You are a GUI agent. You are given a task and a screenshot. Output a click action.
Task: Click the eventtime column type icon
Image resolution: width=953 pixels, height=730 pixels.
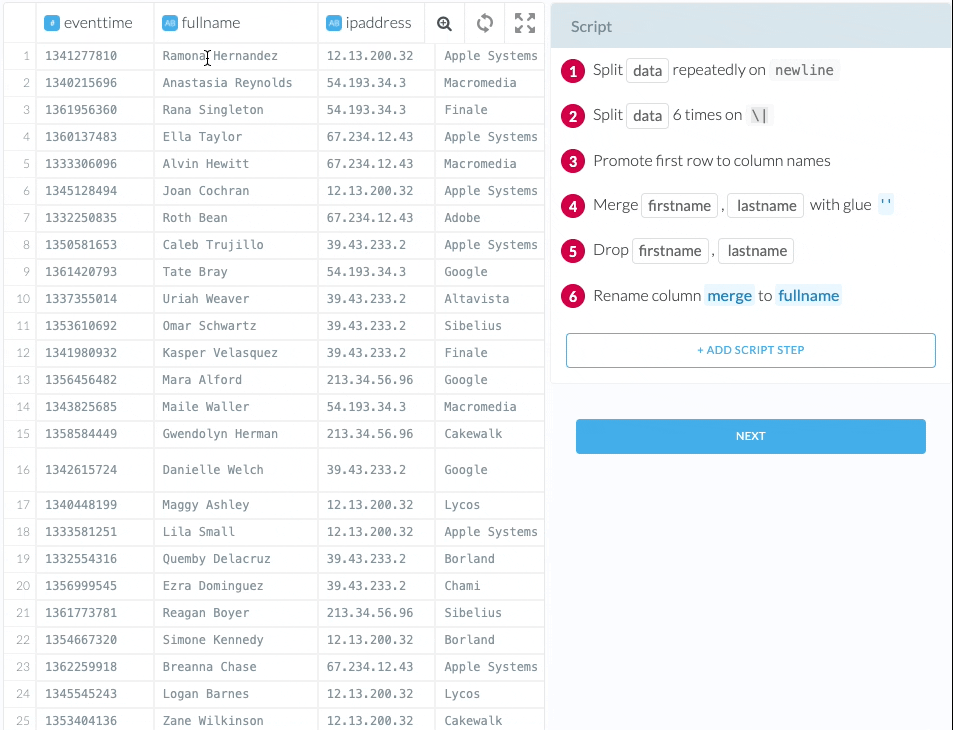tap(52, 23)
